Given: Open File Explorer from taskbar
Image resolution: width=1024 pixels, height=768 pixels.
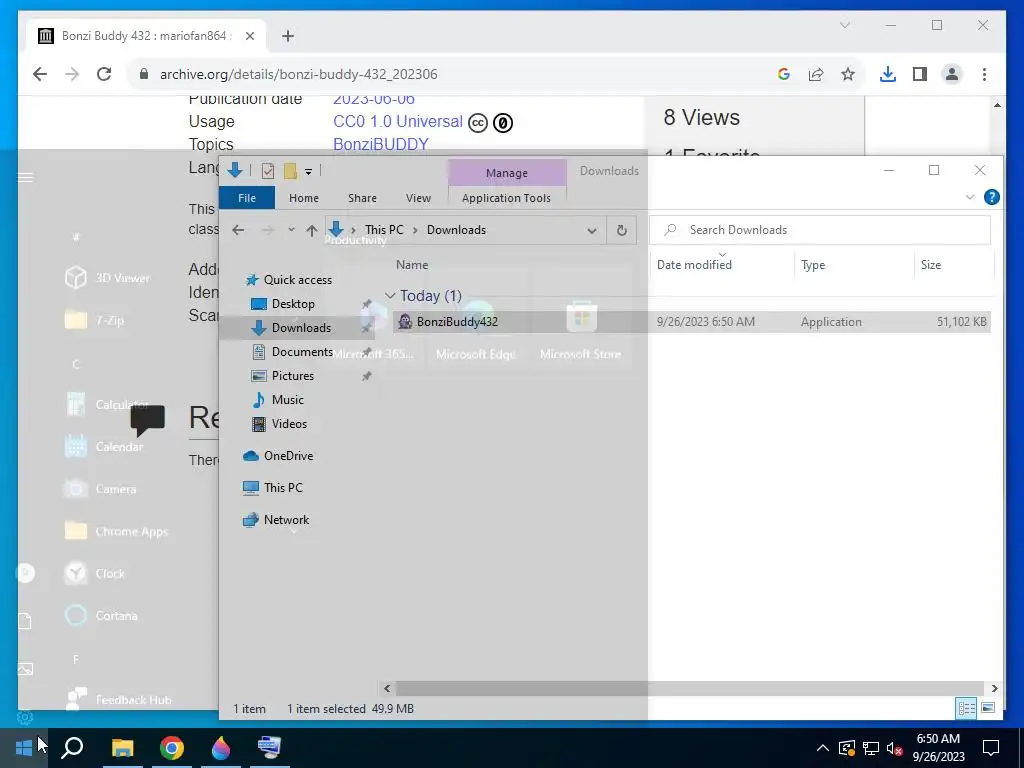Looking at the screenshot, I should tap(122, 747).
